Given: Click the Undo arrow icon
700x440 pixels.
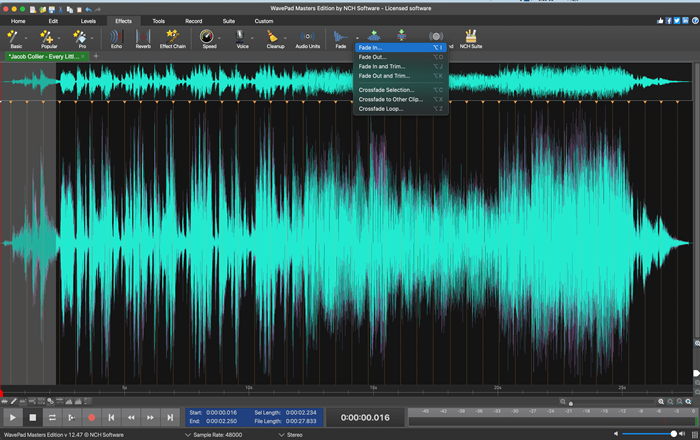Looking at the screenshot, I should 88,9.
